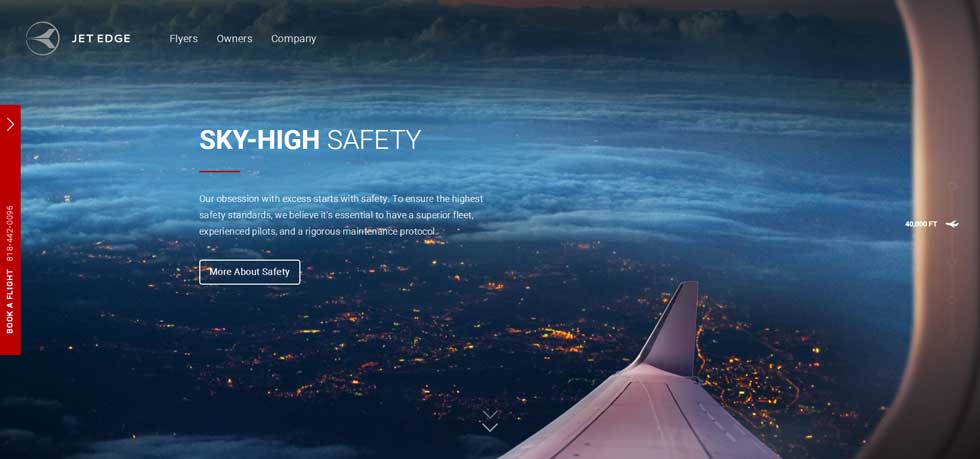Expand the red sidebar with the arrow icon
Viewport: 980px width, 459px height.
click(10, 124)
